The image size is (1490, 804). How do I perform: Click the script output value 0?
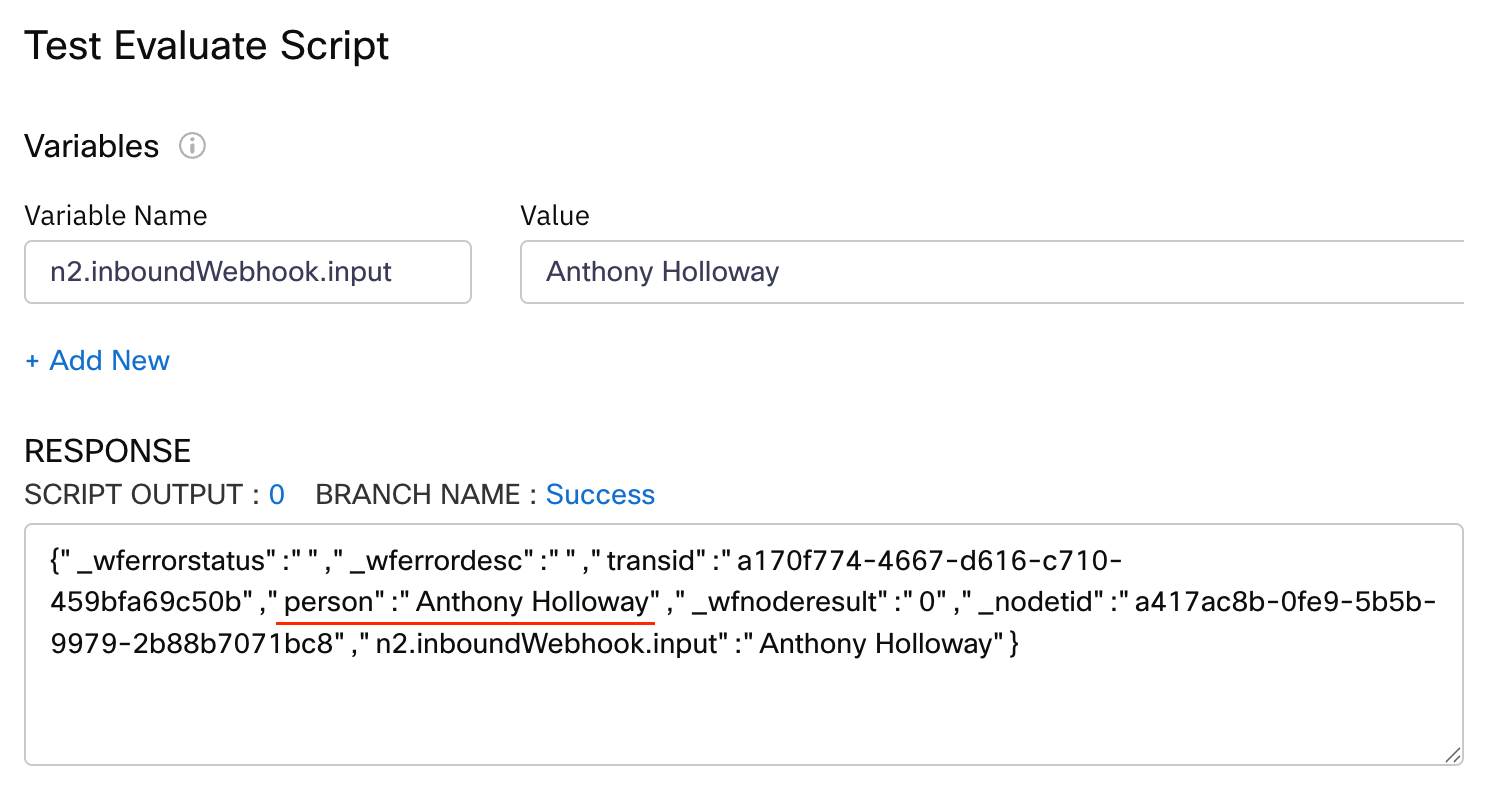pyautogui.click(x=277, y=495)
